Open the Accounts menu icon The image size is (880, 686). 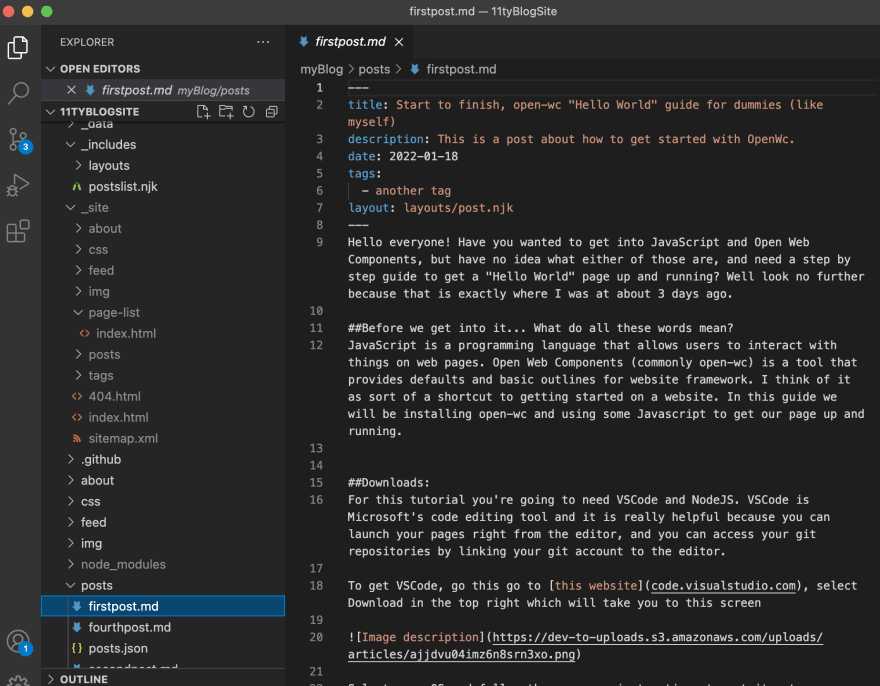[18, 641]
